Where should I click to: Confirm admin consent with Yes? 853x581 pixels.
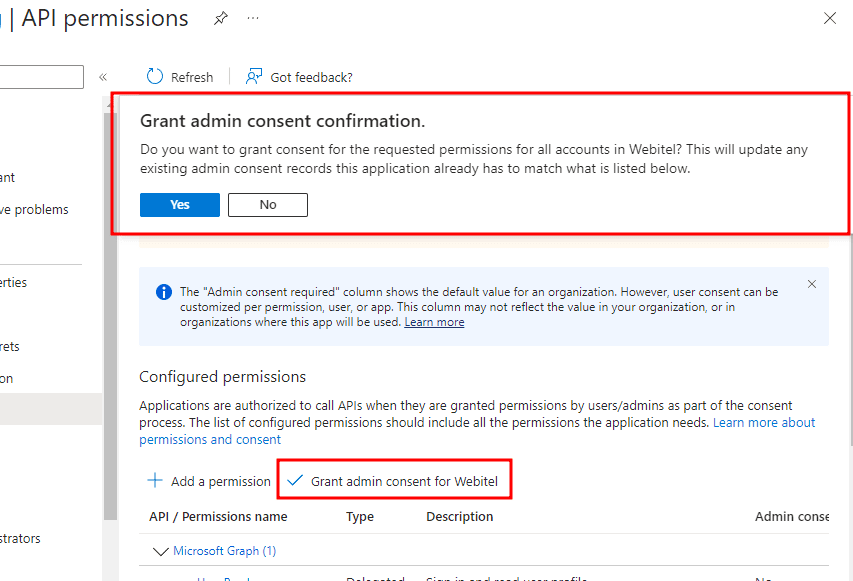[x=180, y=205]
